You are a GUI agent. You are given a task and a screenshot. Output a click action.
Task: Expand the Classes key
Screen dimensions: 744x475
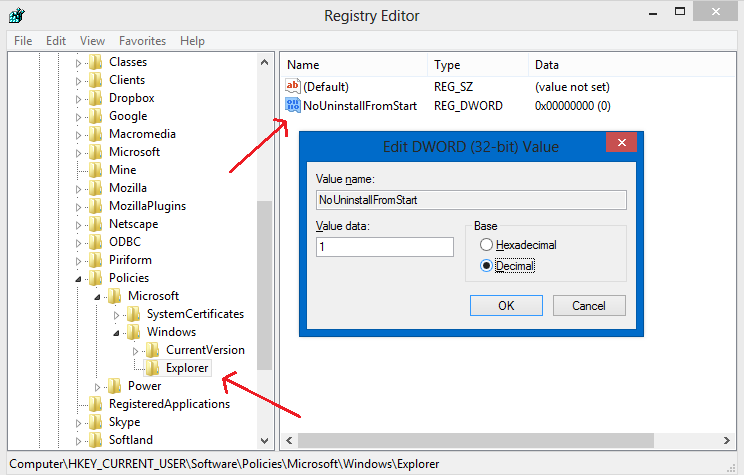point(78,63)
